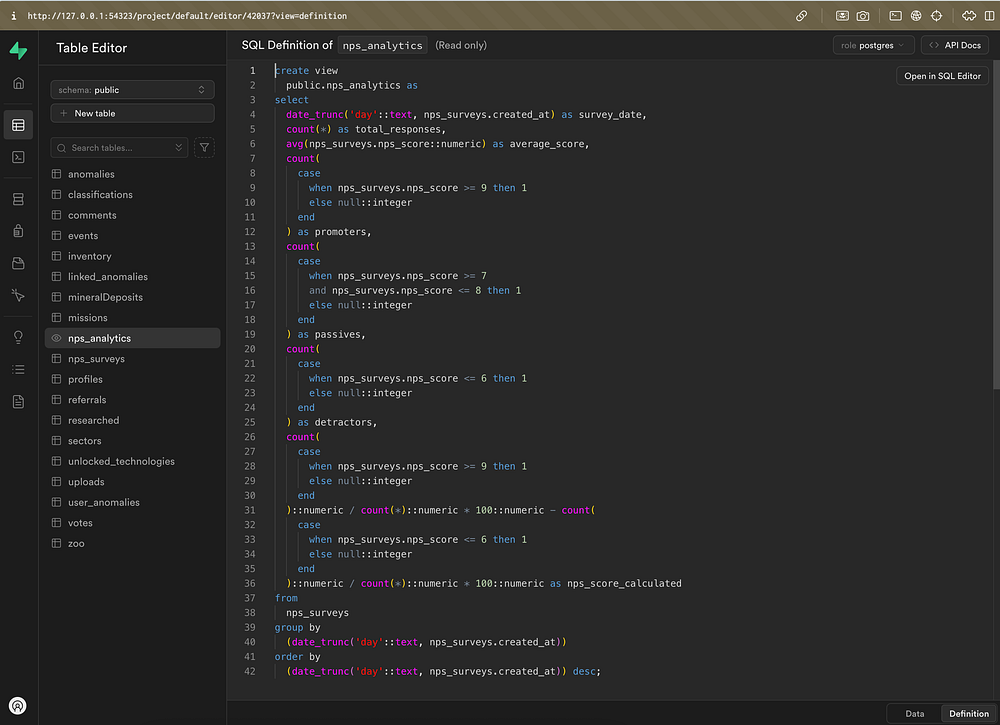Switch to the Data tab
Screen dimensions: 1000x725
(x=914, y=714)
